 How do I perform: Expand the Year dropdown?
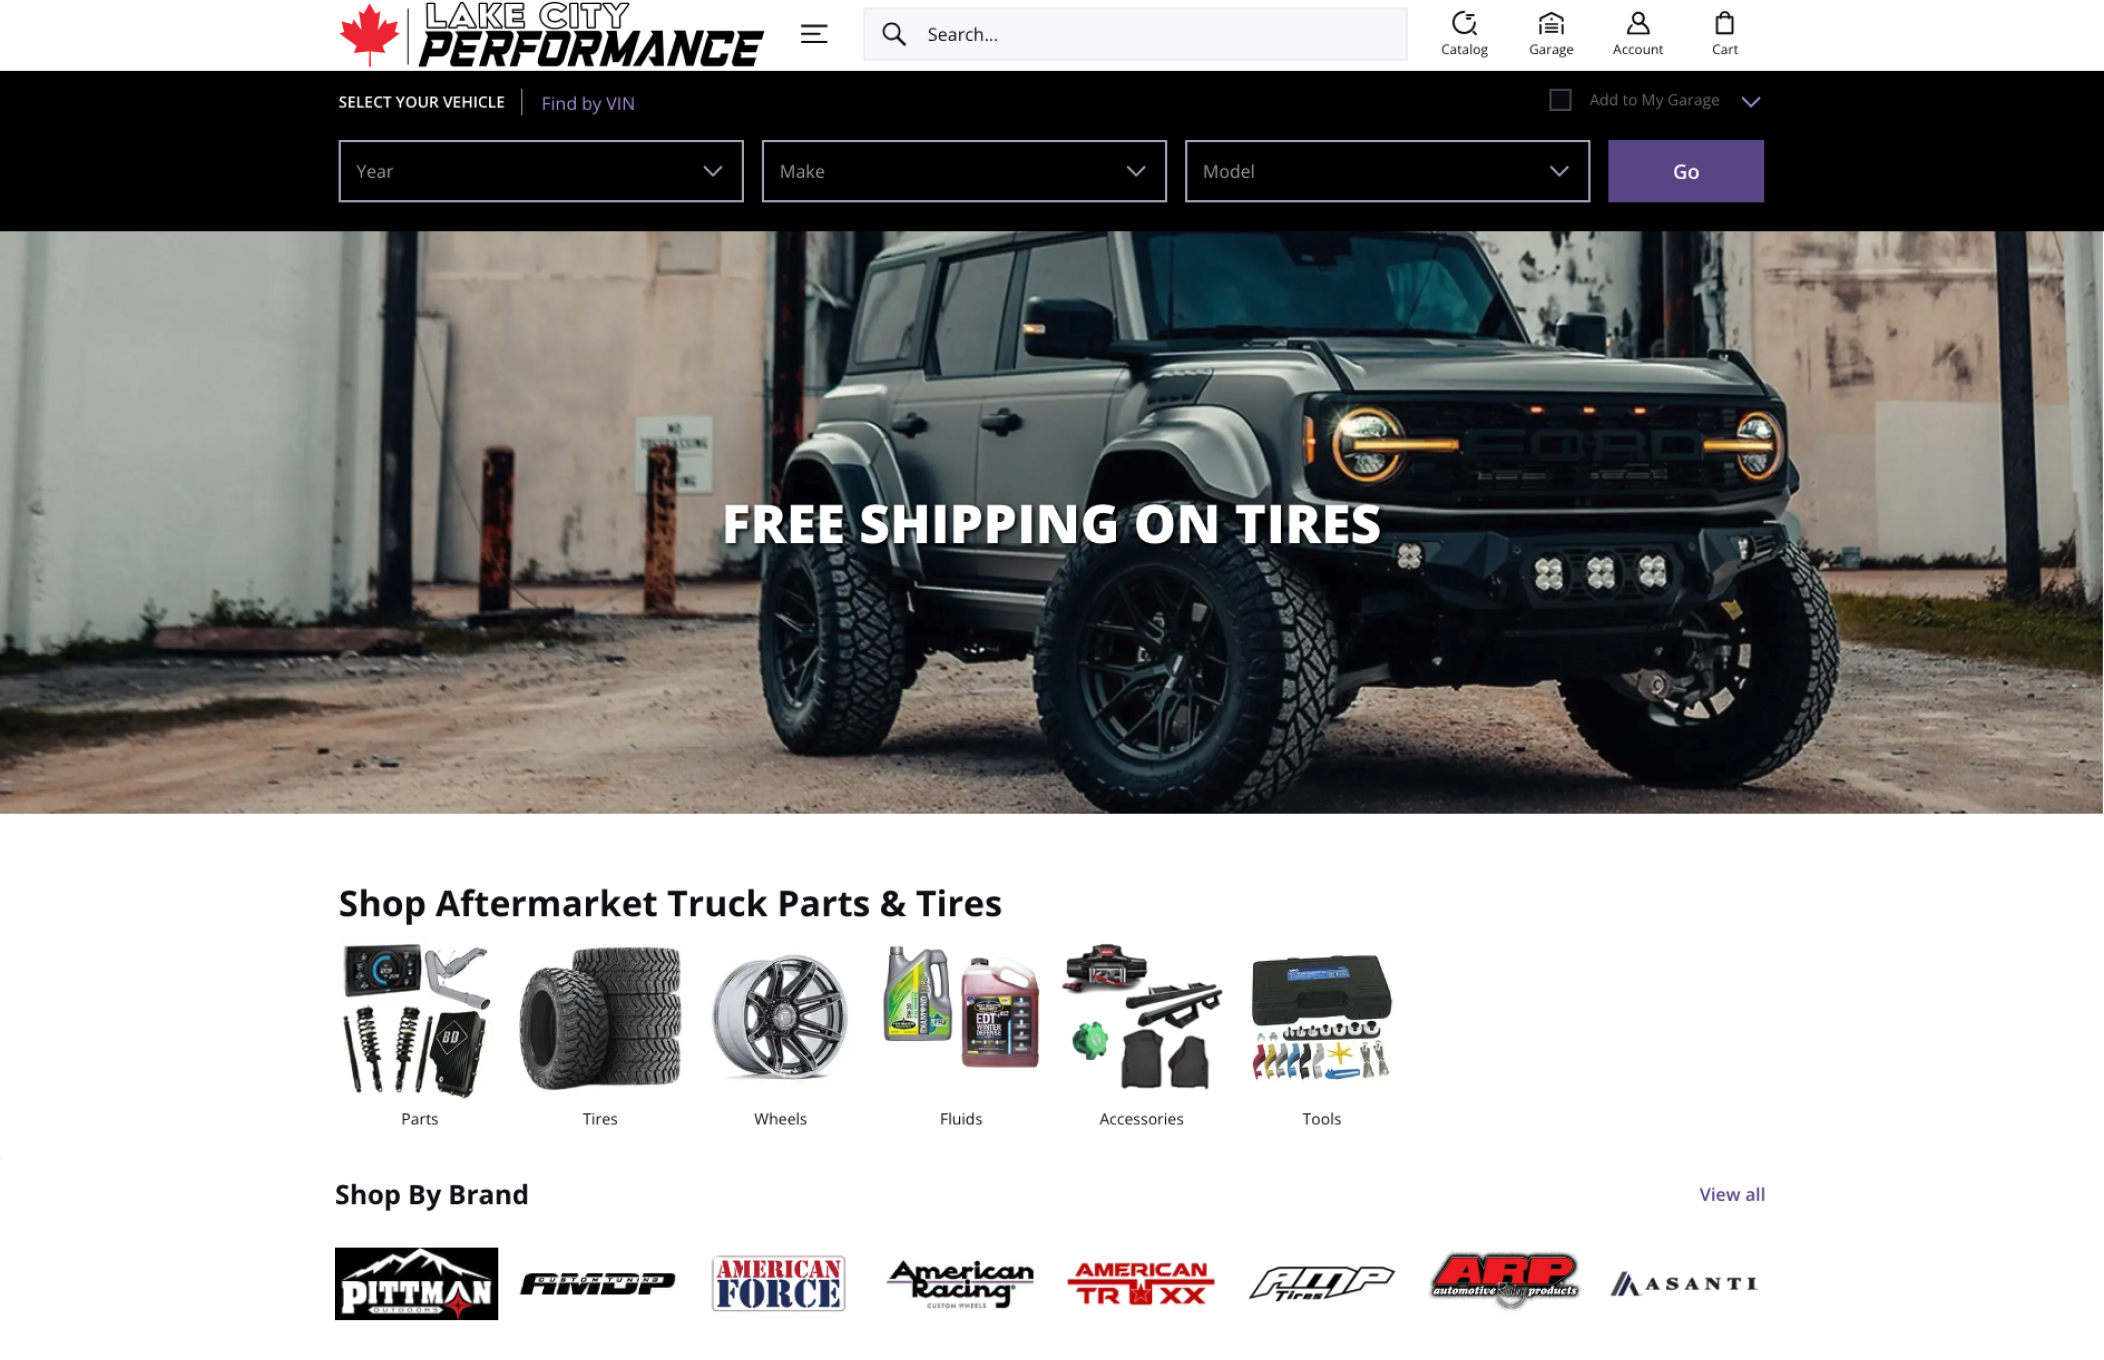tap(541, 171)
